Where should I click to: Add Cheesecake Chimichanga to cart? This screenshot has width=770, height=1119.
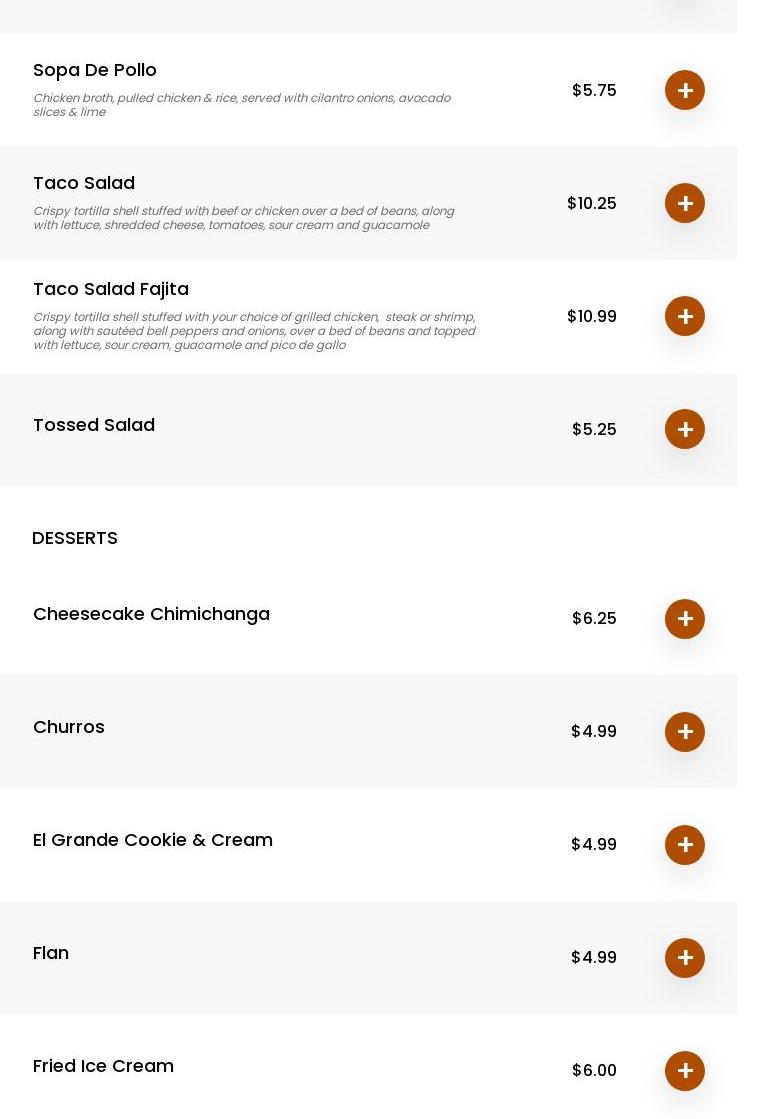pyautogui.click(x=685, y=619)
